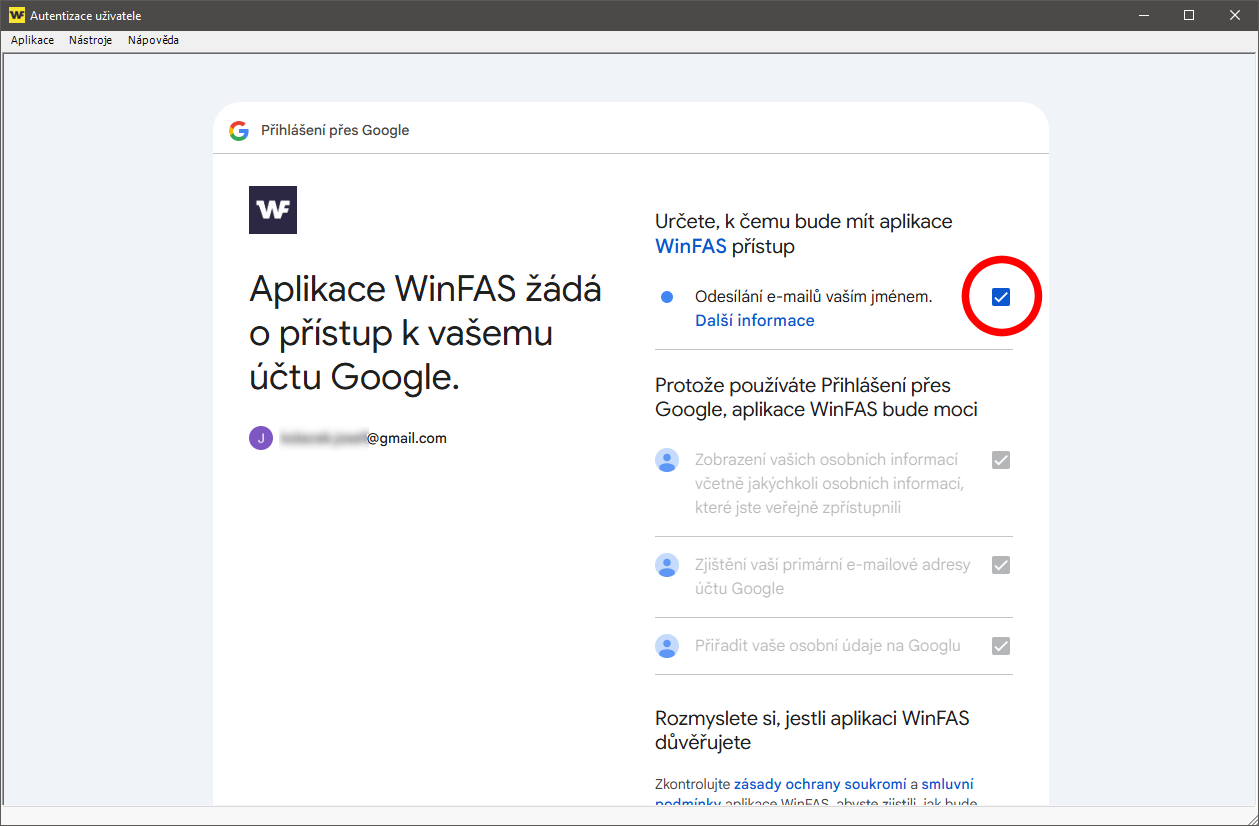Click the person icon beside Zjištění vaší primární e-mailové adresy
Image resolution: width=1259 pixels, height=826 pixels.
(x=667, y=565)
